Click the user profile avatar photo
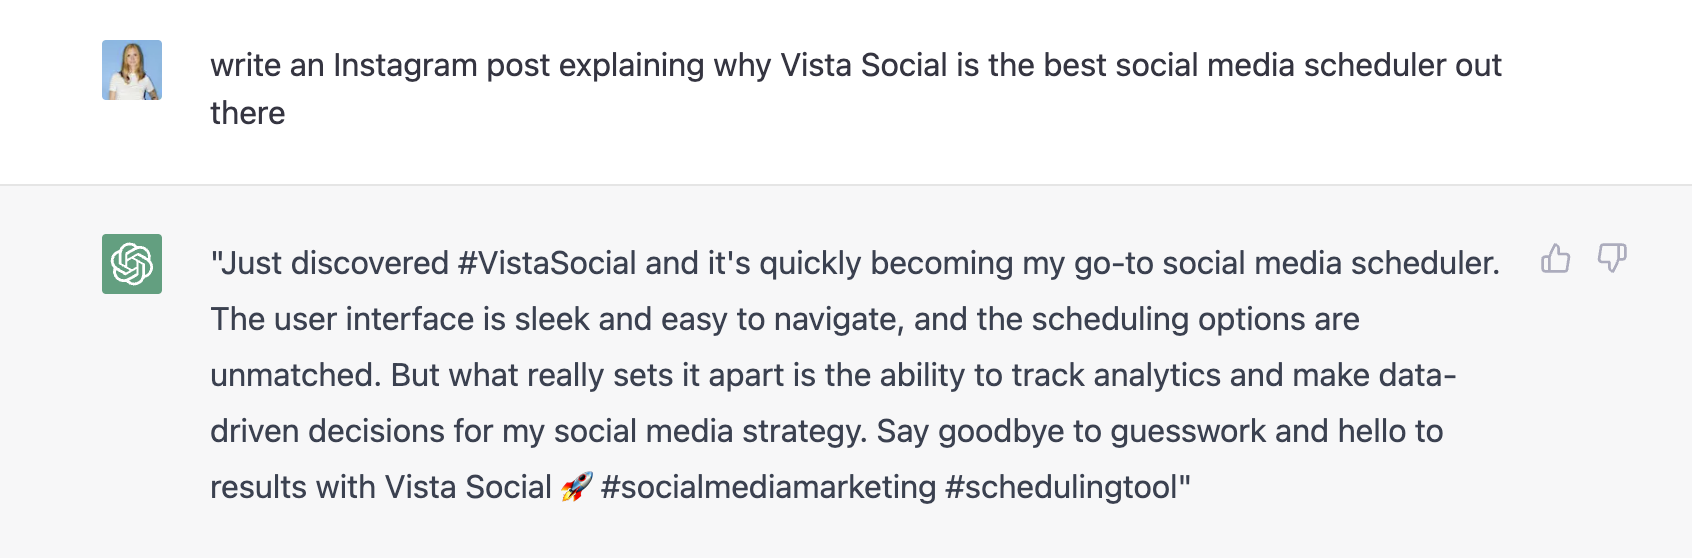The image size is (1692, 558). coord(132,70)
